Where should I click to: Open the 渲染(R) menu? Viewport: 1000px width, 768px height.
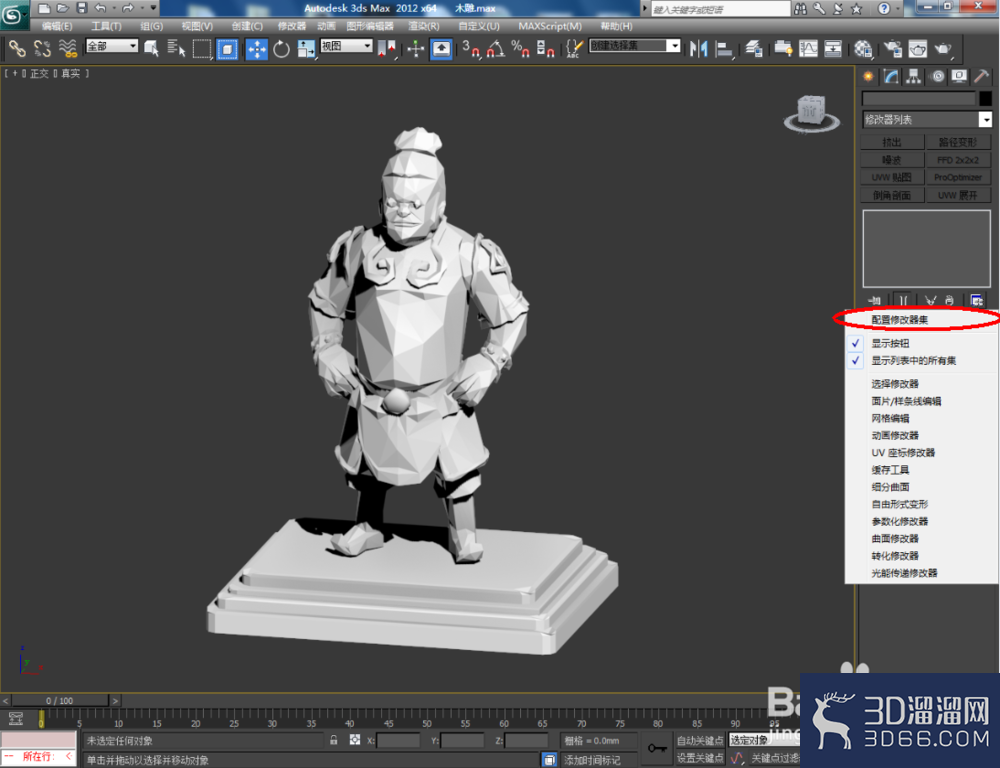[423, 26]
